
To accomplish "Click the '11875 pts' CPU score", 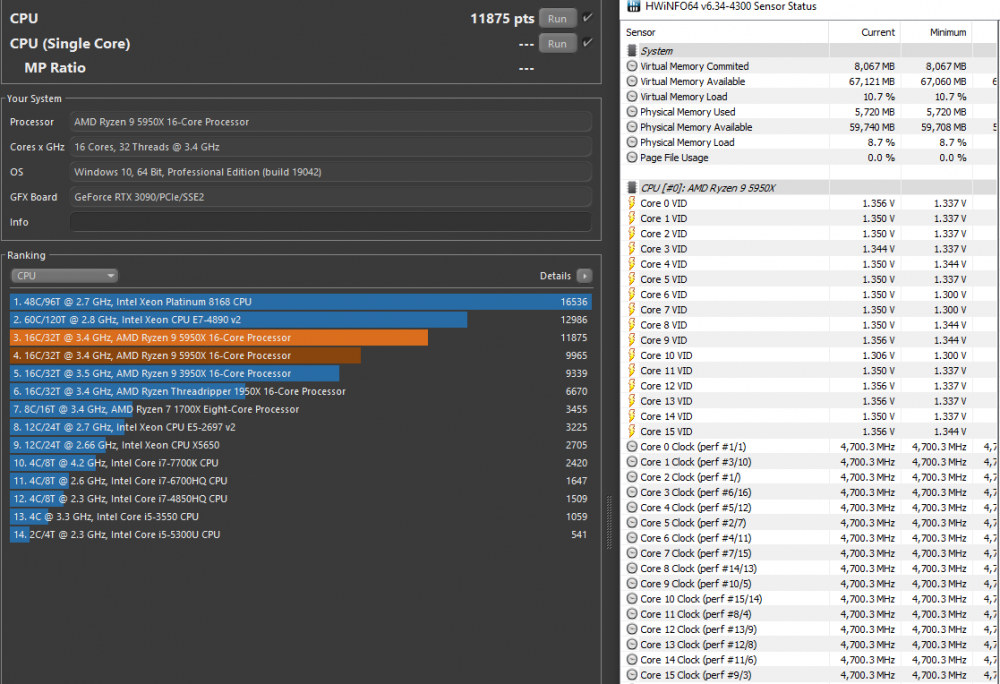I will pyautogui.click(x=502, y=18).
